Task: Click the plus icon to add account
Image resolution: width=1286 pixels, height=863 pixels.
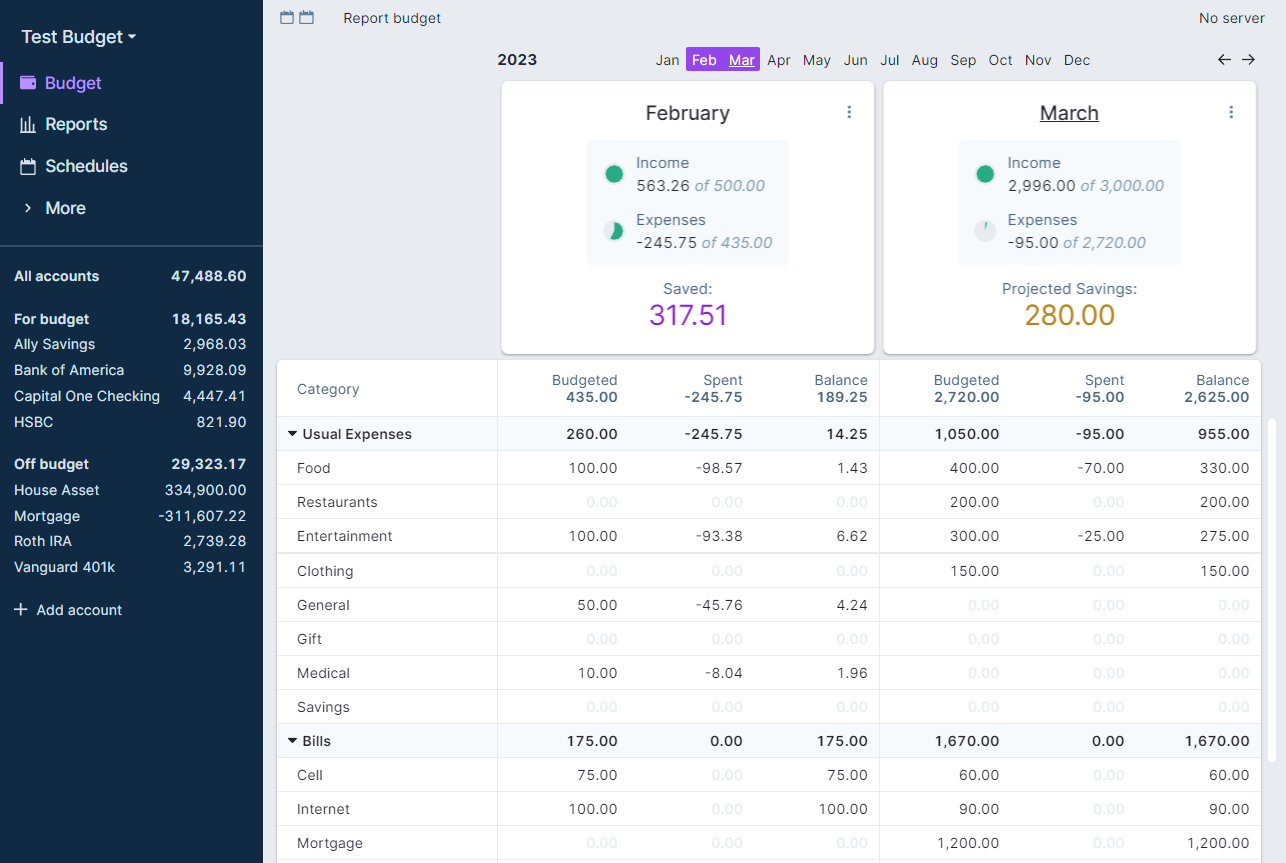Action: coord(21,610)
